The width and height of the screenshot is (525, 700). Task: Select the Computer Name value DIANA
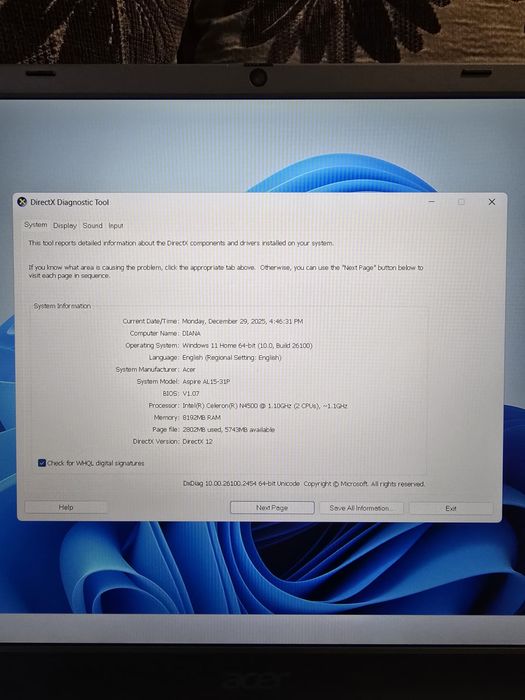(x=191, y=333)
